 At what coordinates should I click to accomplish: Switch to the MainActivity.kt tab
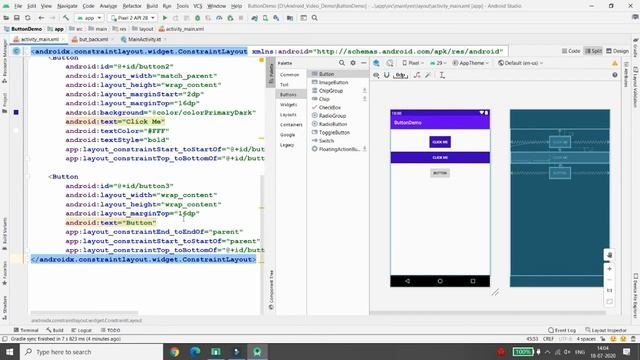click(x=144, y=40)
